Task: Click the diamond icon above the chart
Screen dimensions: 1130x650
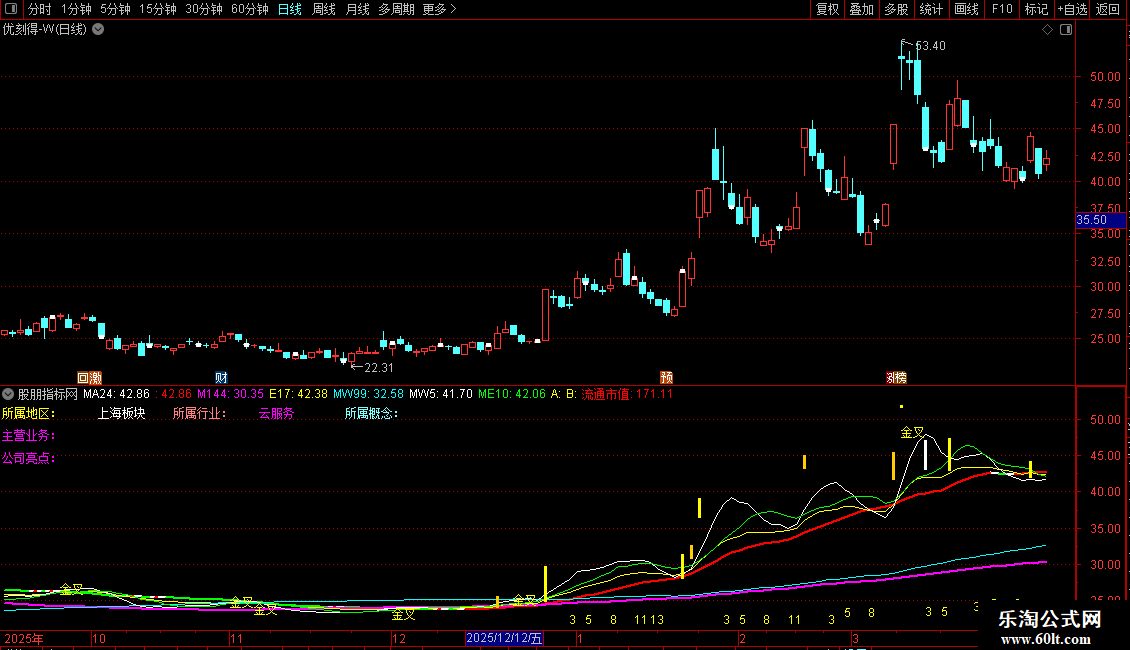Action: 1047,30
